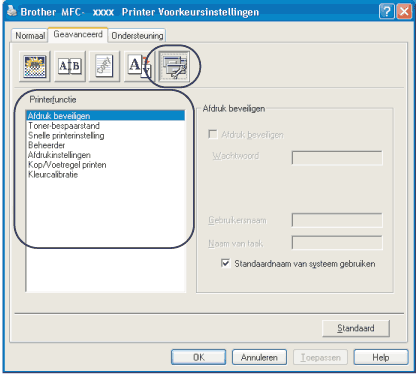Choose Snelle printerinstelling in Printerfunctie list
418x375 pixels.
[x=66, y=135]
